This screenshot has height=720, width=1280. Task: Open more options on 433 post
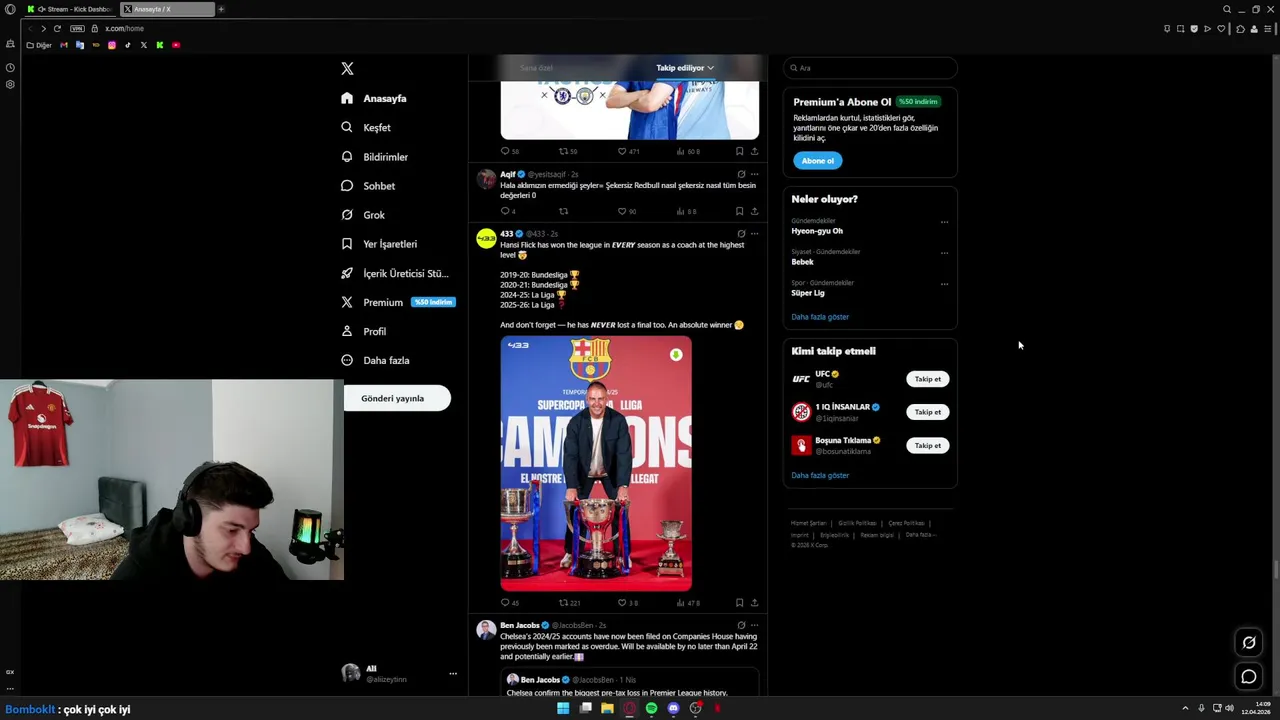754,234
